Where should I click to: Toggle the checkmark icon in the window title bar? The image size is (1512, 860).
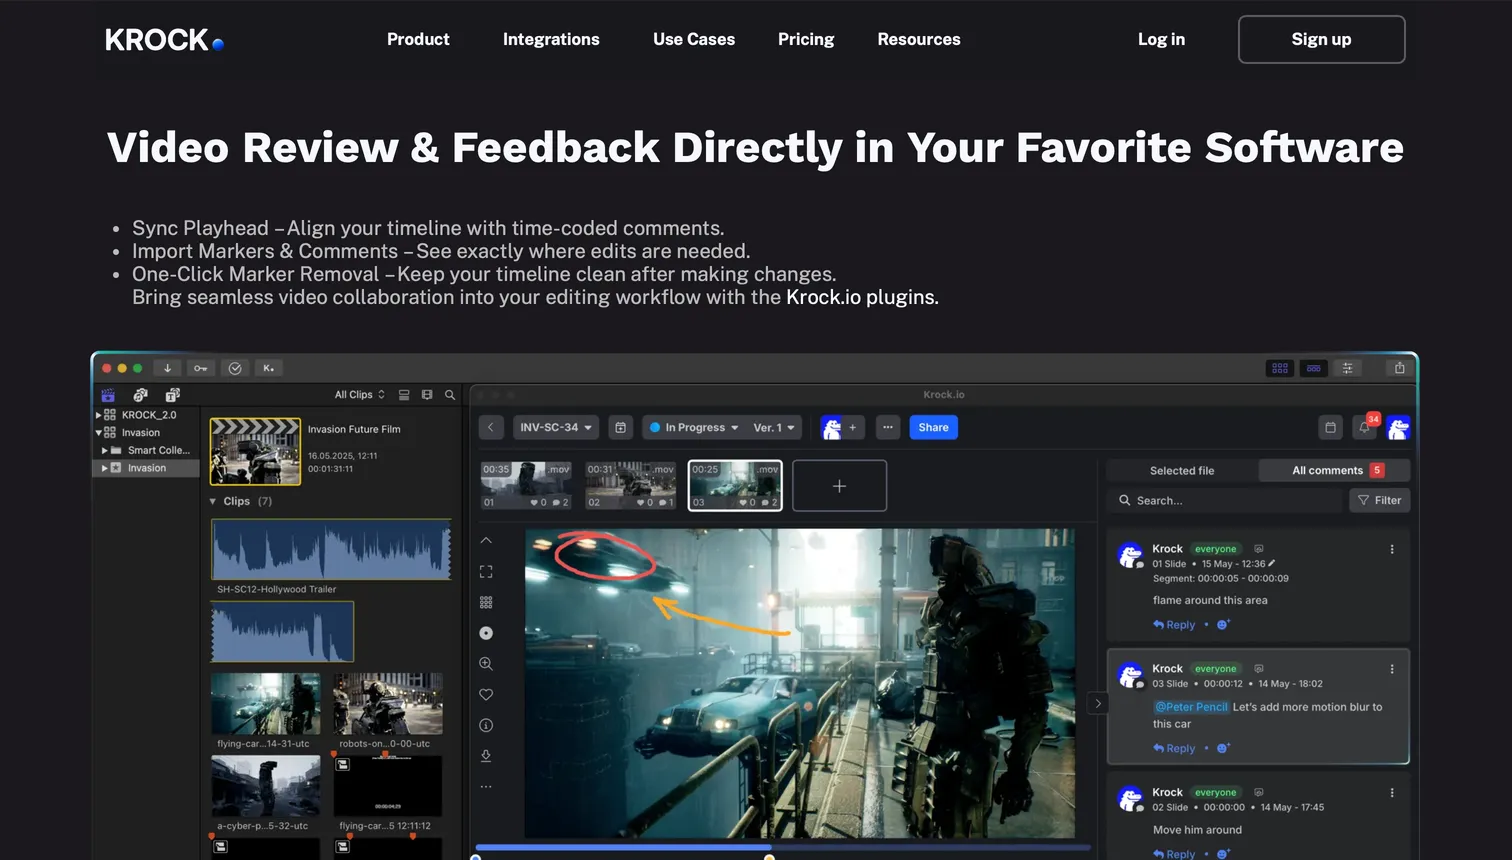pos(235,368)
